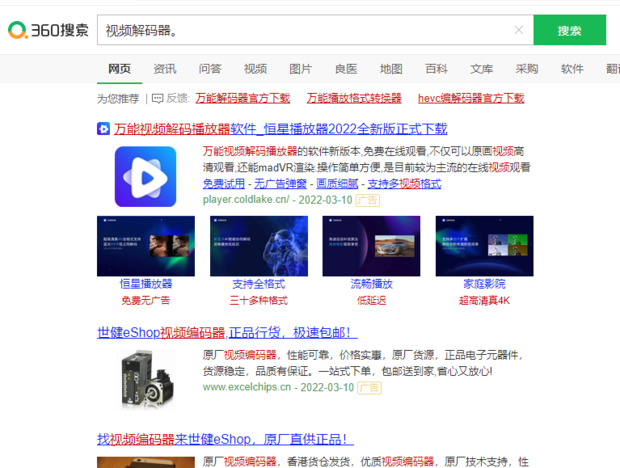
Task: Open the 文库 tab
Action: [482, 69]
